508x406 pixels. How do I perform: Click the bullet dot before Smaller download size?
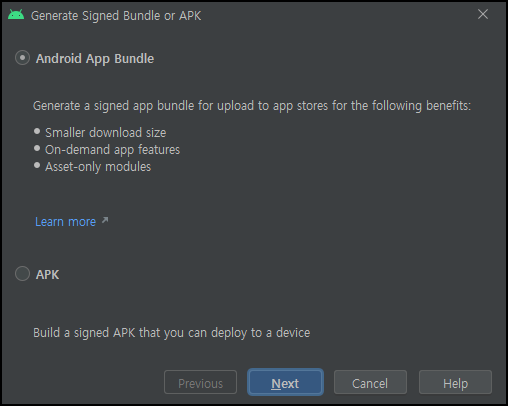37,131
